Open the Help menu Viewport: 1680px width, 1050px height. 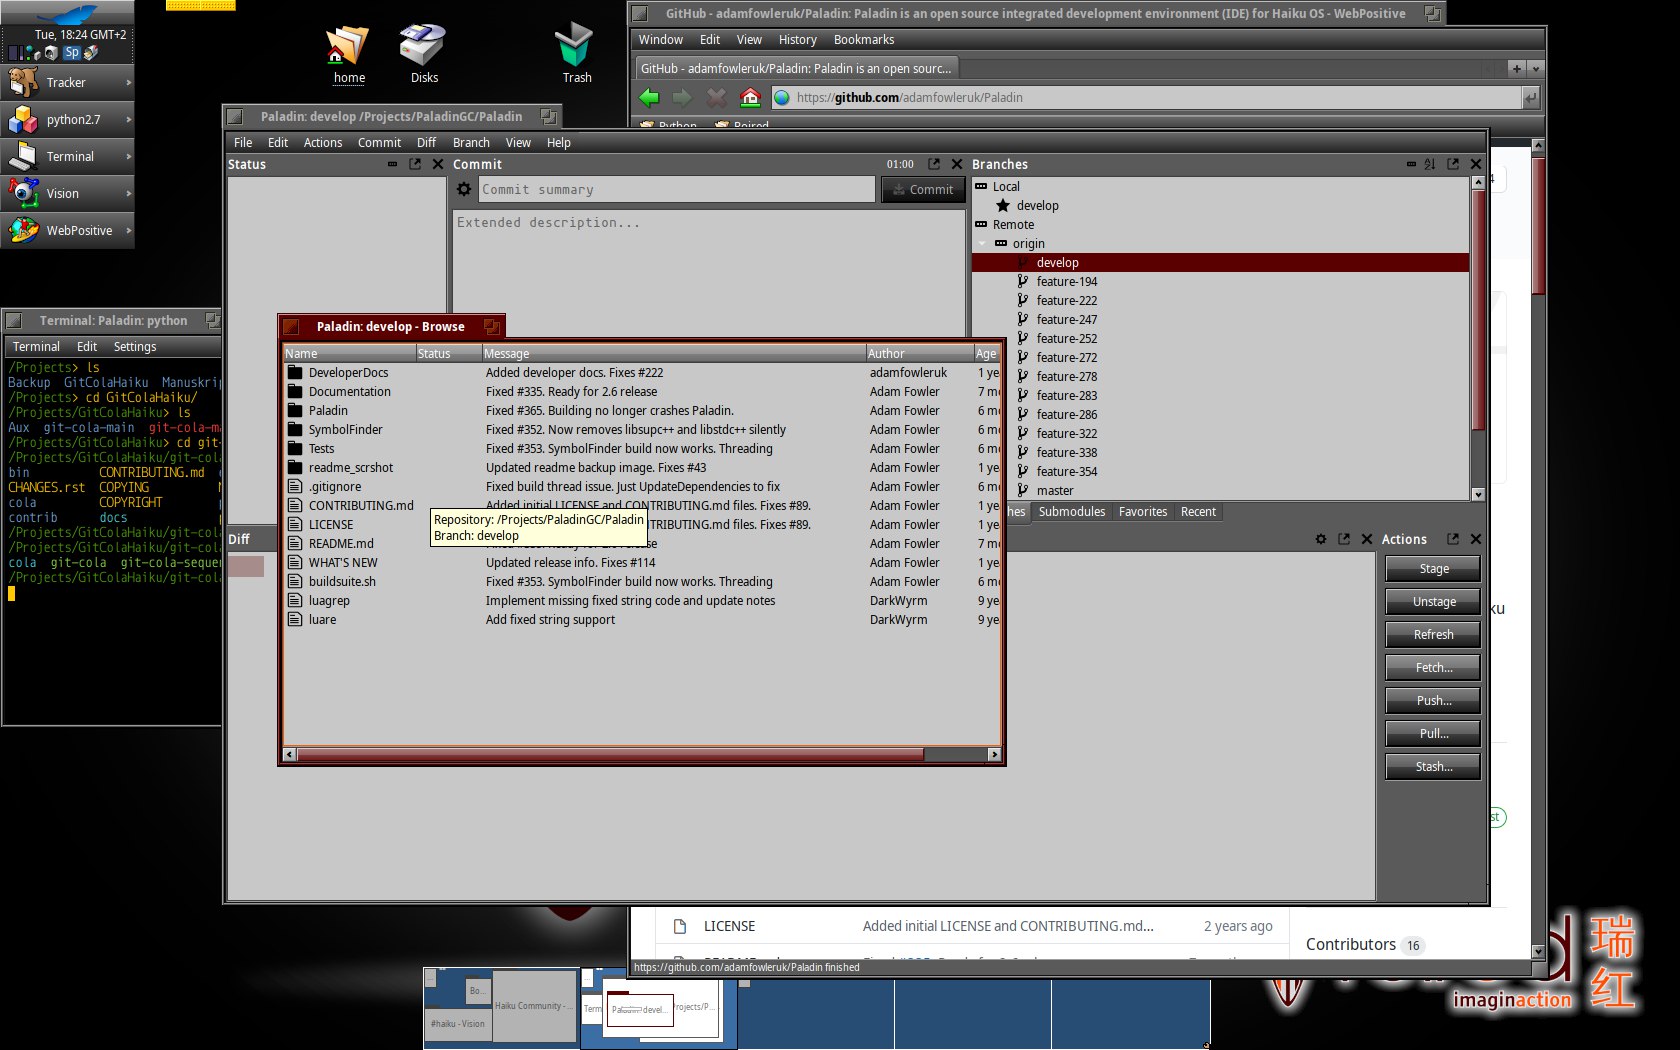pyautogui.click(x=558, y=143)
